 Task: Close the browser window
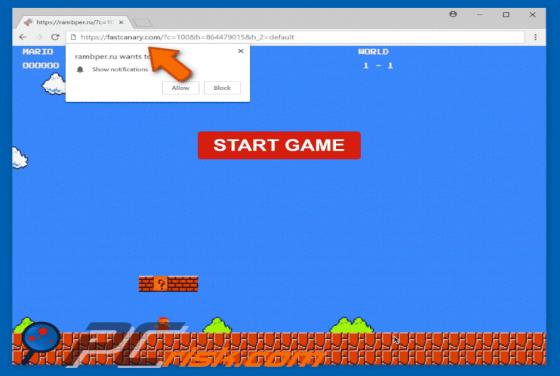pos(532,15)
